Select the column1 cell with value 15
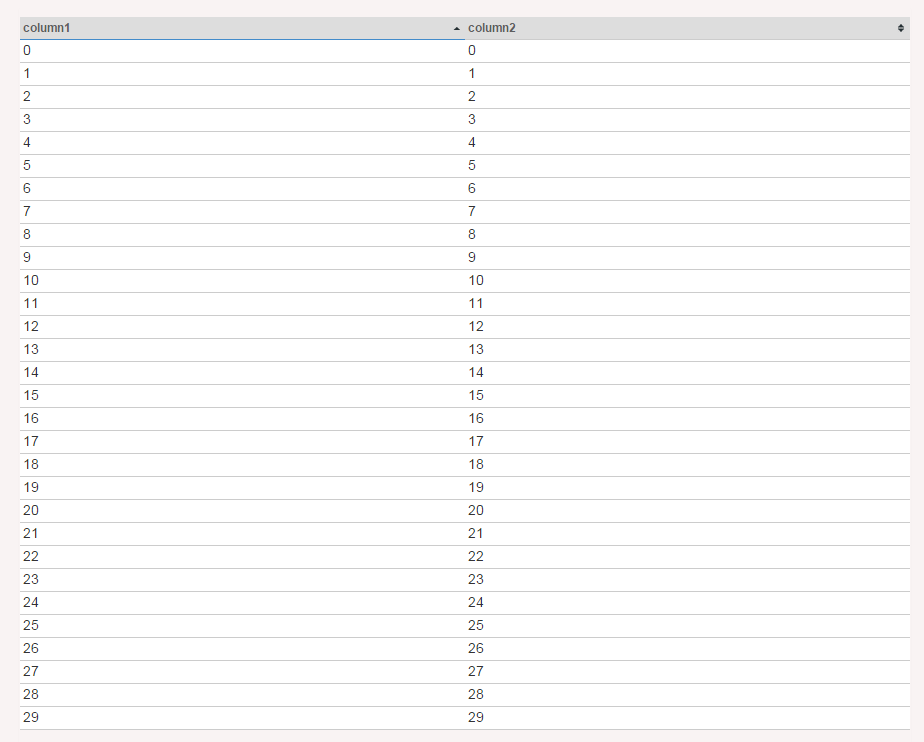The image size is (924, 742). pyautogui.click(x=242, y=396)
